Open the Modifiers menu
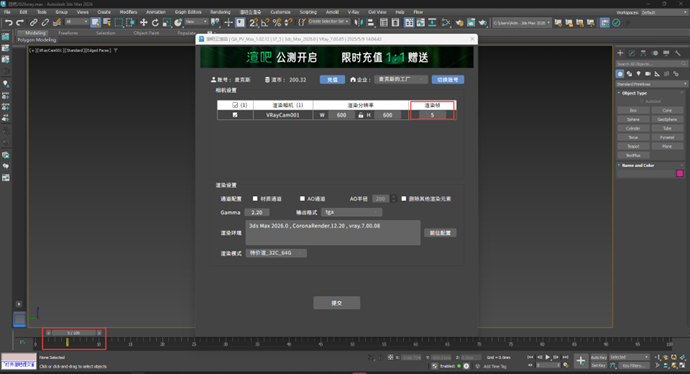Screen dimensions: 690x374 (128, 12)
